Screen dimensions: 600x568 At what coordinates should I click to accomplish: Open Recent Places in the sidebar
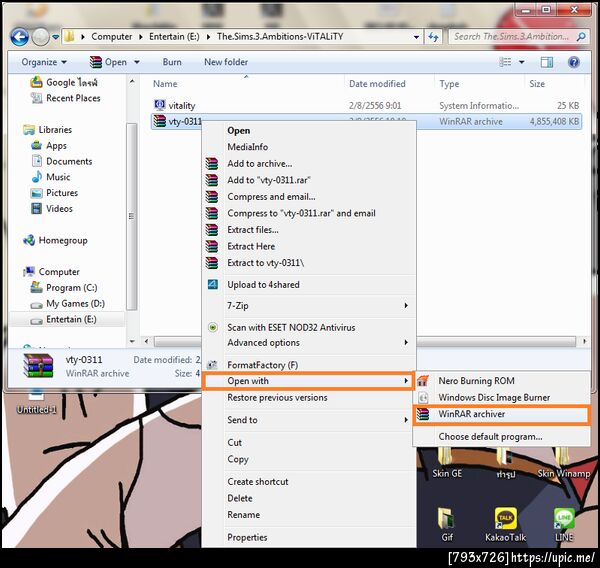[65, 98]
